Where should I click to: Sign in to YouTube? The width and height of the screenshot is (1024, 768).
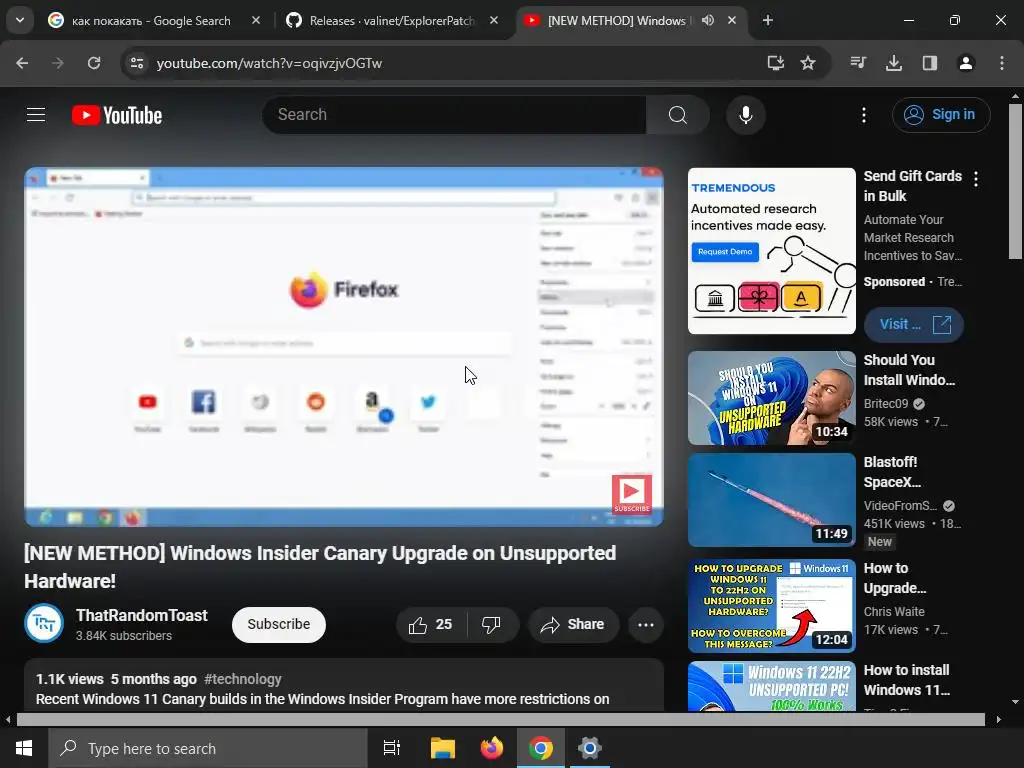(941, 115)
